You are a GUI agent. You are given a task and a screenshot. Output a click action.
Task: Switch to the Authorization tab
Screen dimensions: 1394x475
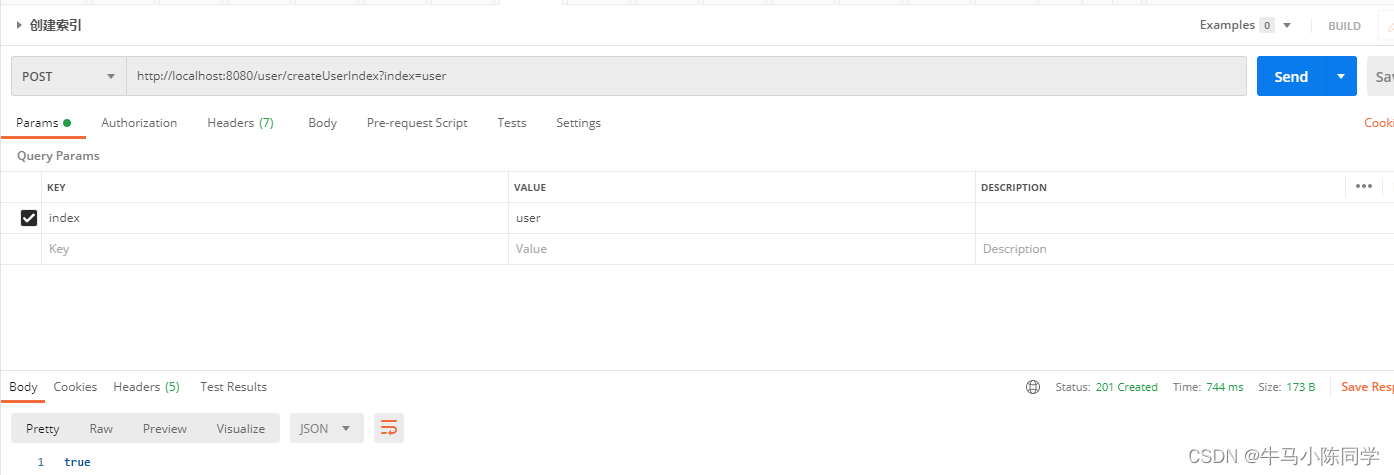tap(139, 123)
